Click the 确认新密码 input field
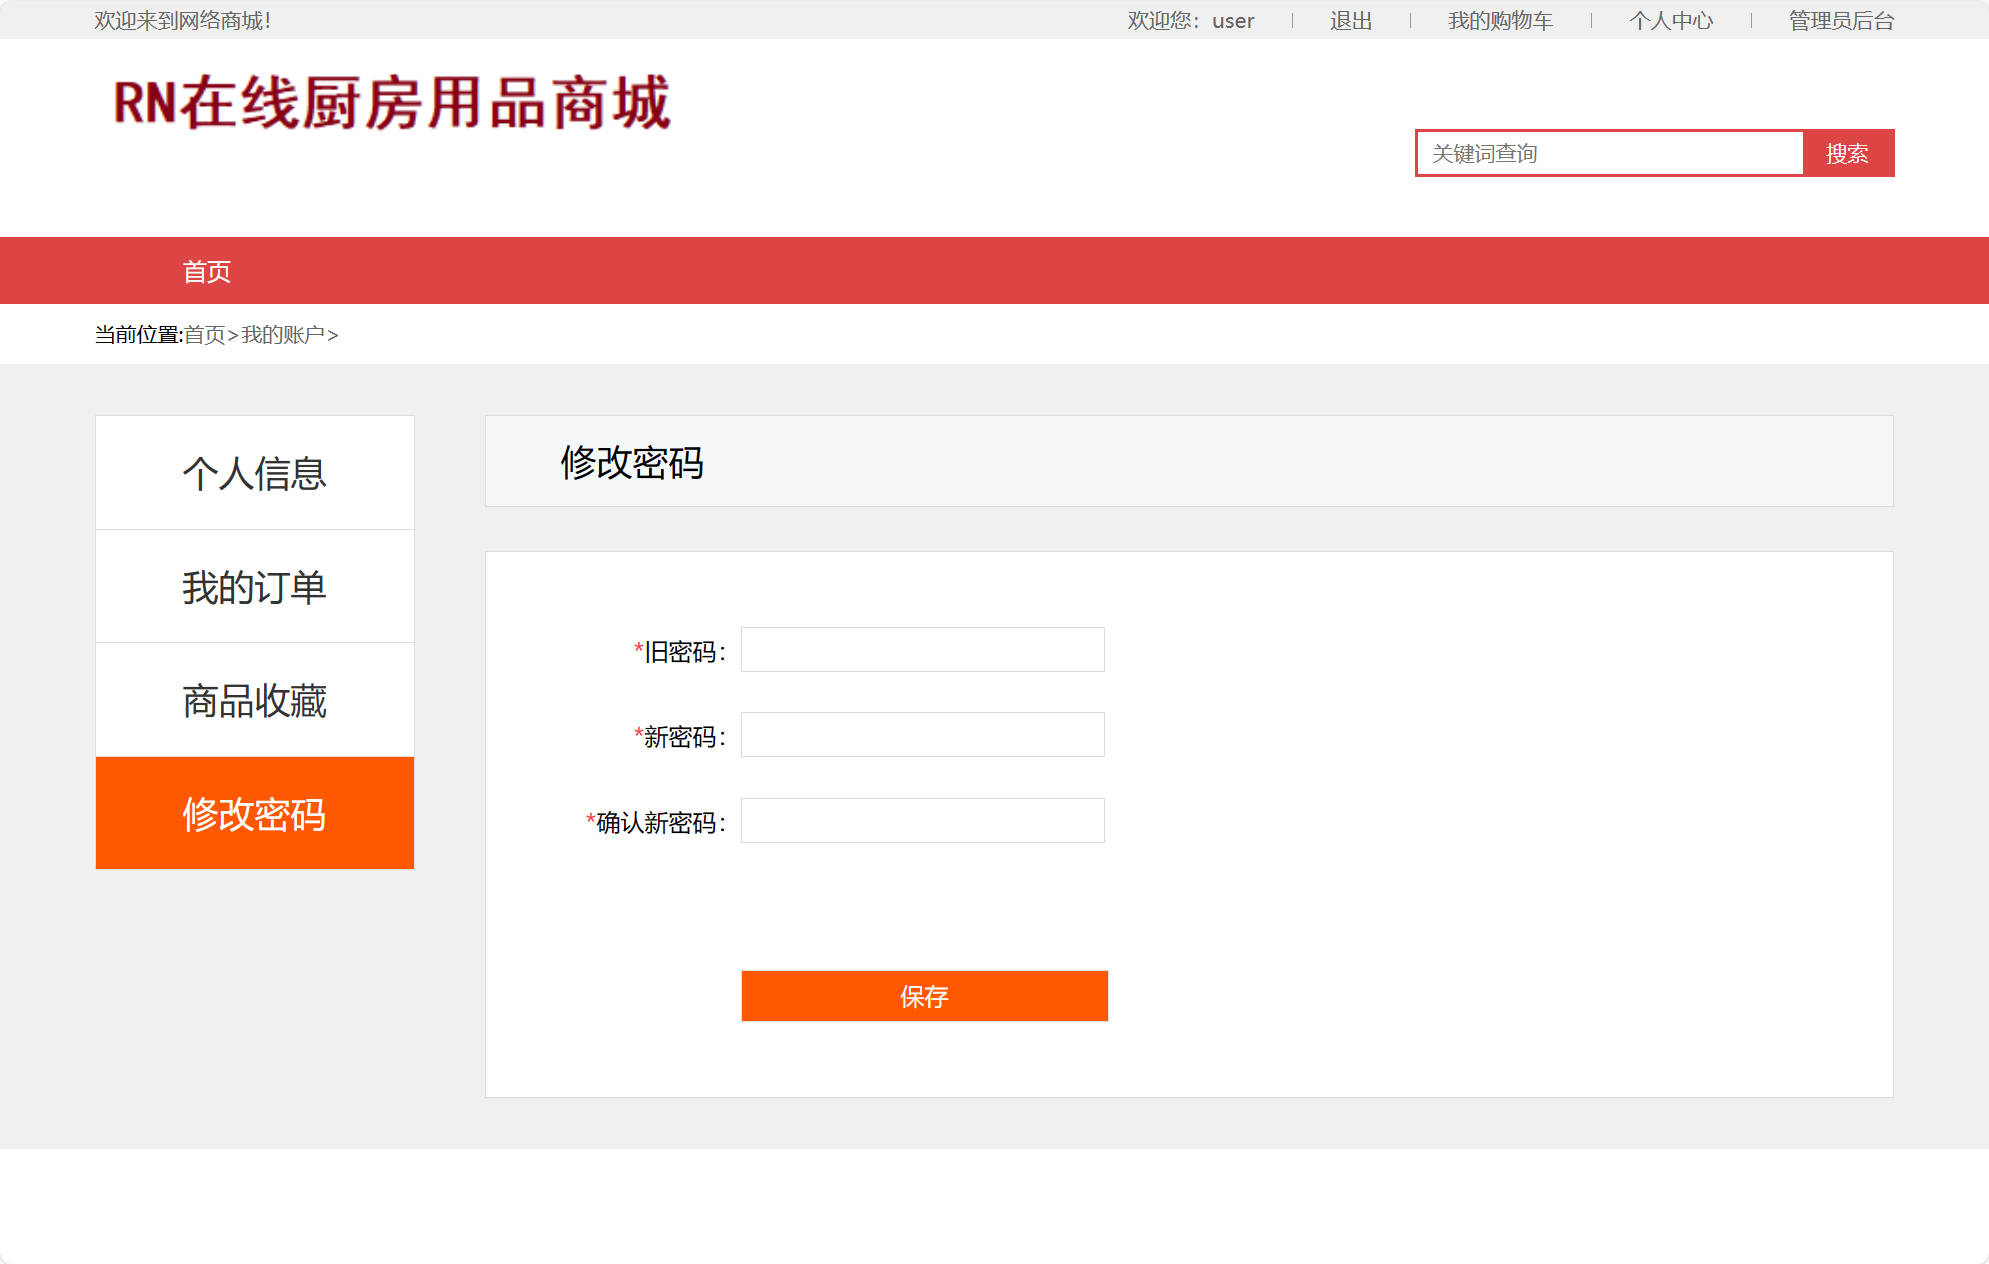The height and width of the screenshot is (1264, 1989). [921, 820]
